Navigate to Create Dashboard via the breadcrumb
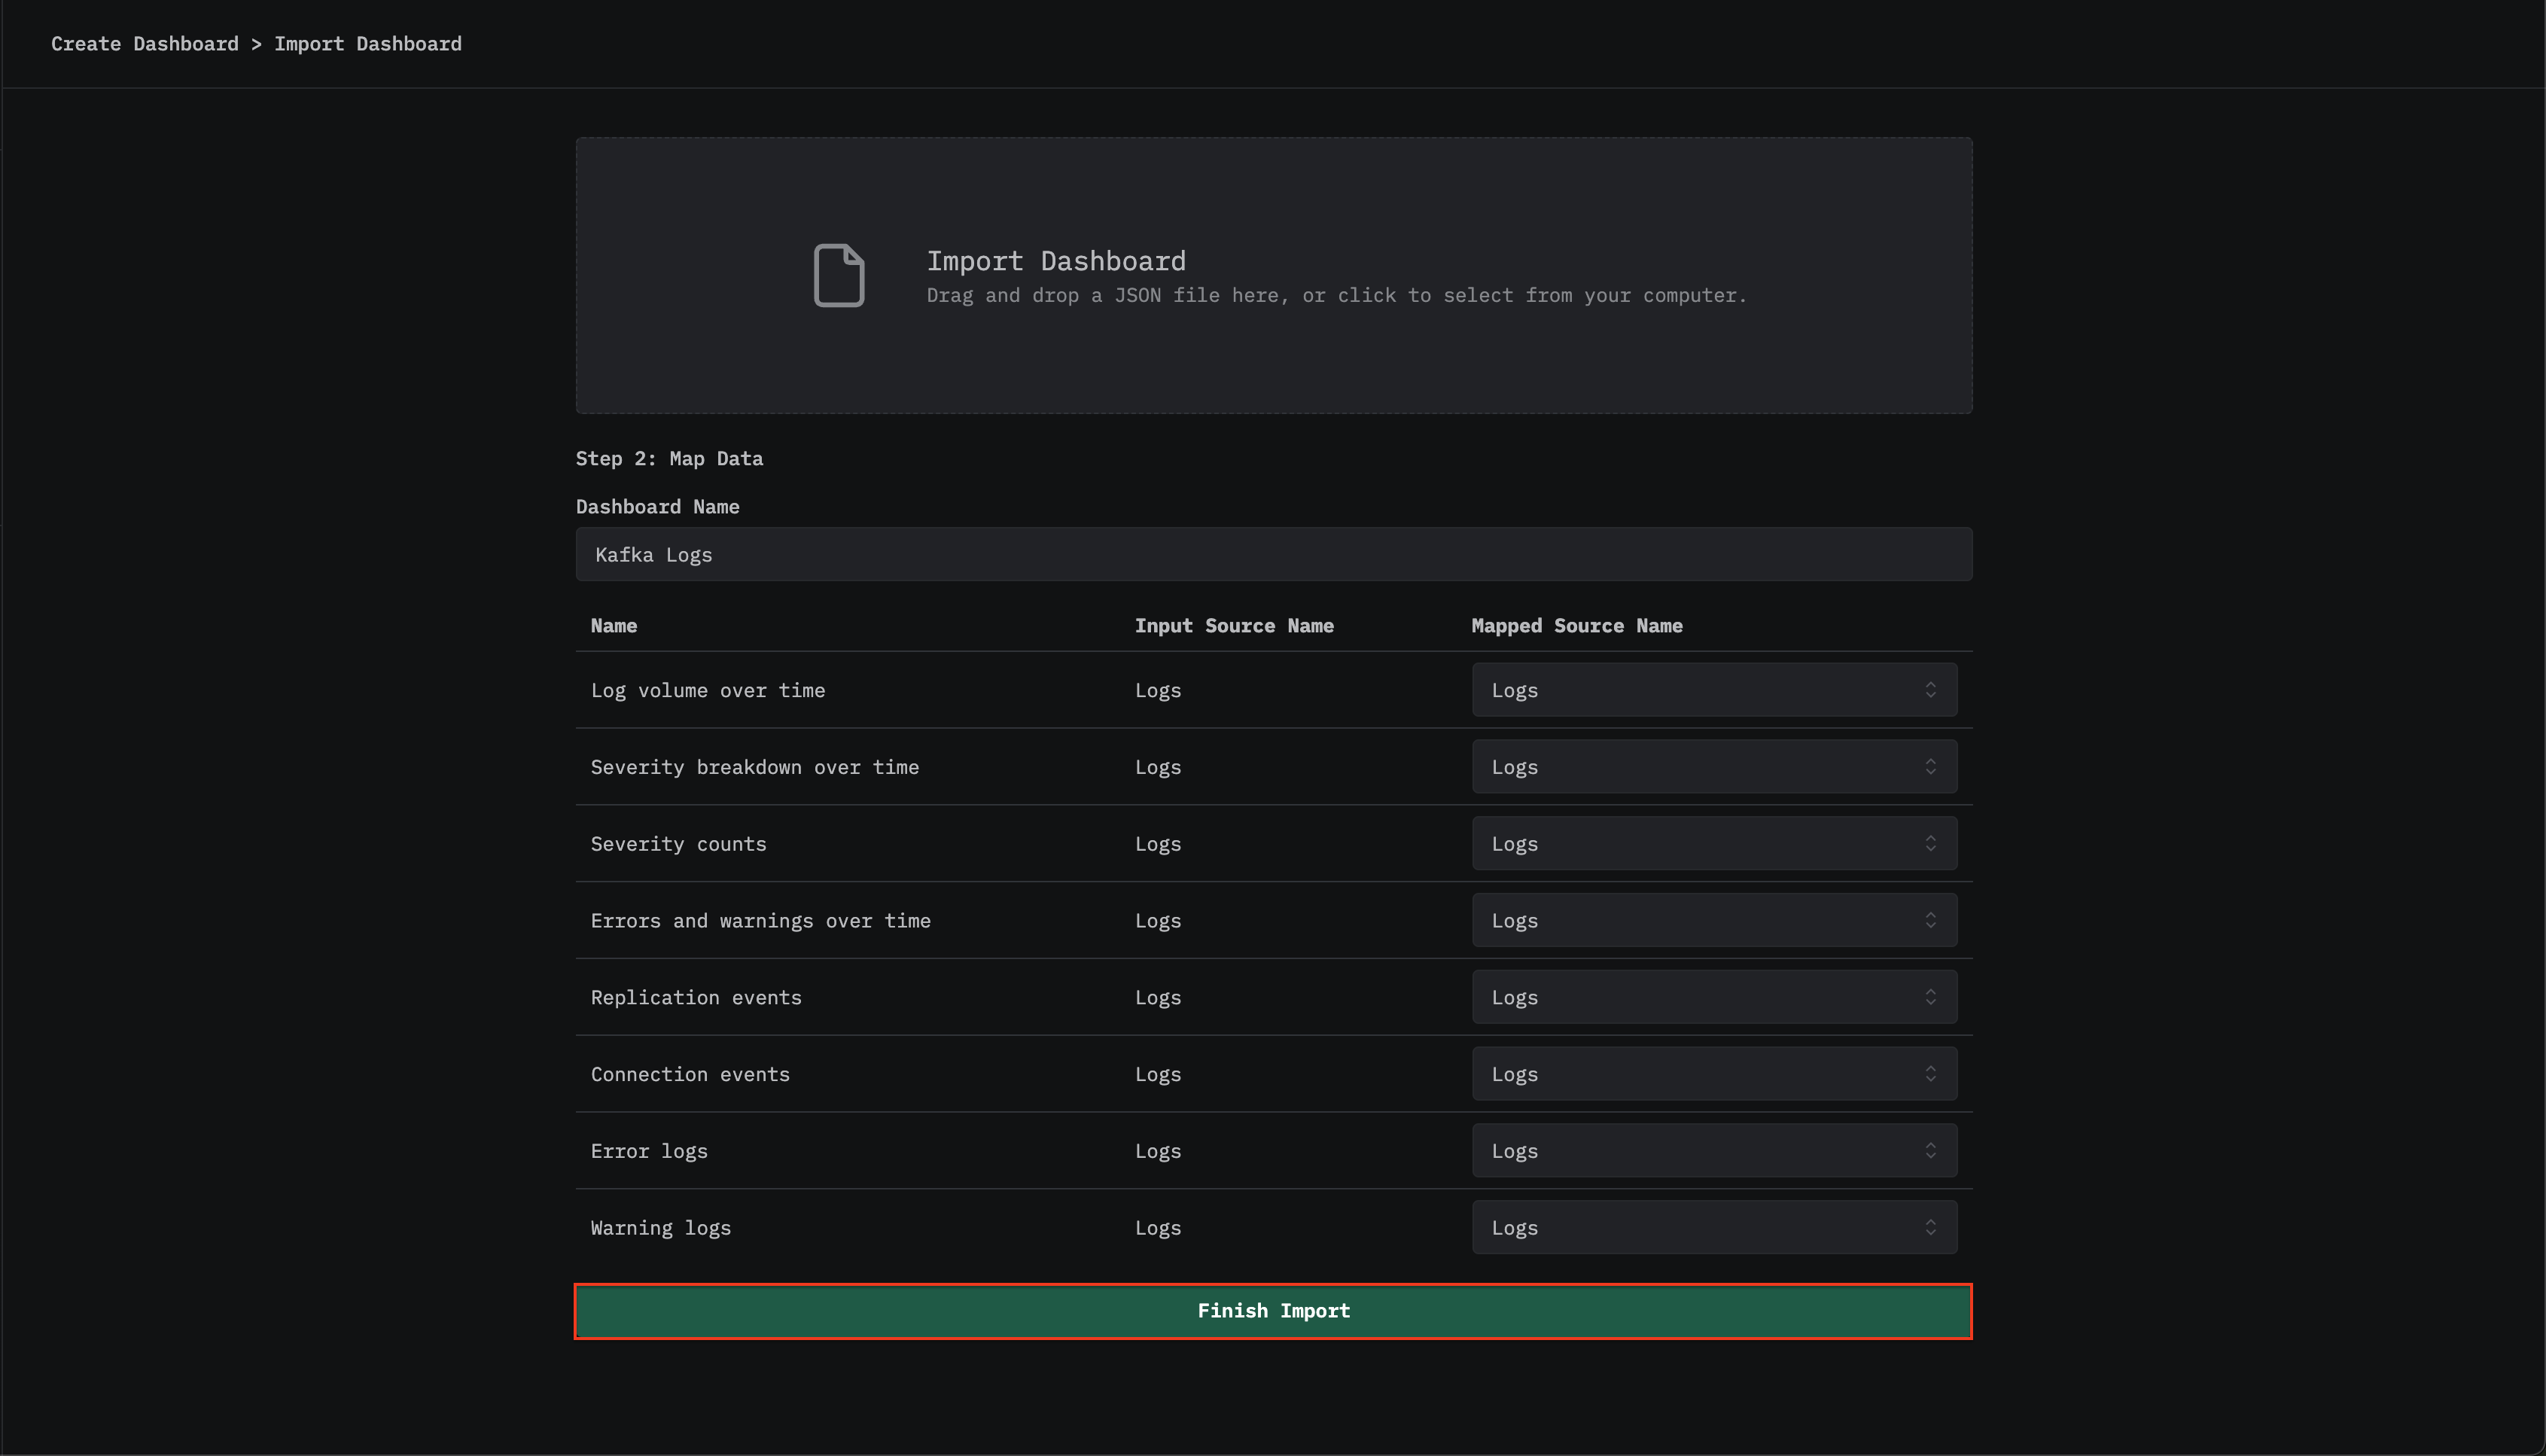Viewport: 2546px width, 1456px height. pos(145,43)
